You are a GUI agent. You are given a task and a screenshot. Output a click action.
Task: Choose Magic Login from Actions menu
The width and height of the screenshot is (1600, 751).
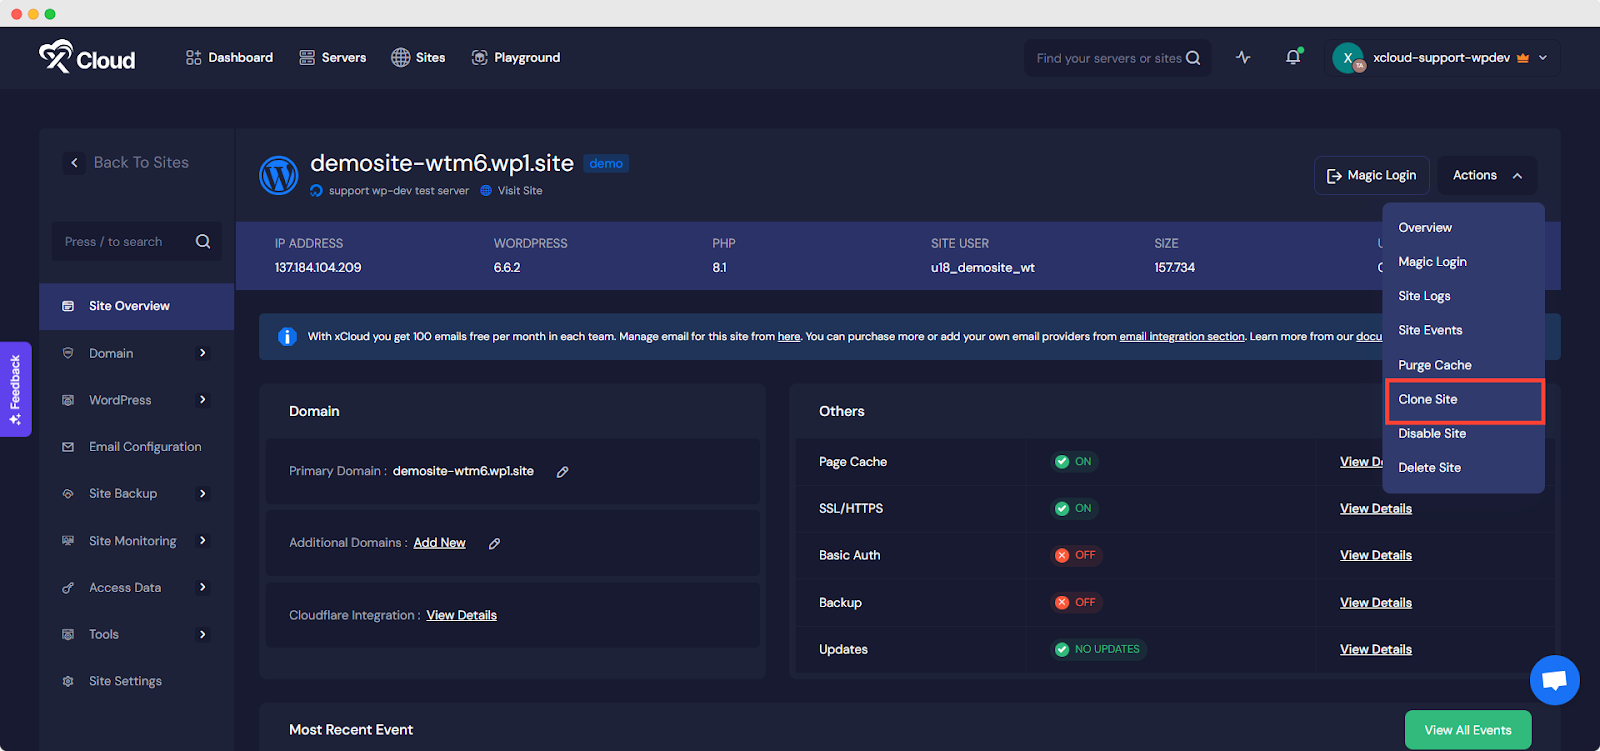(1432, 262)
